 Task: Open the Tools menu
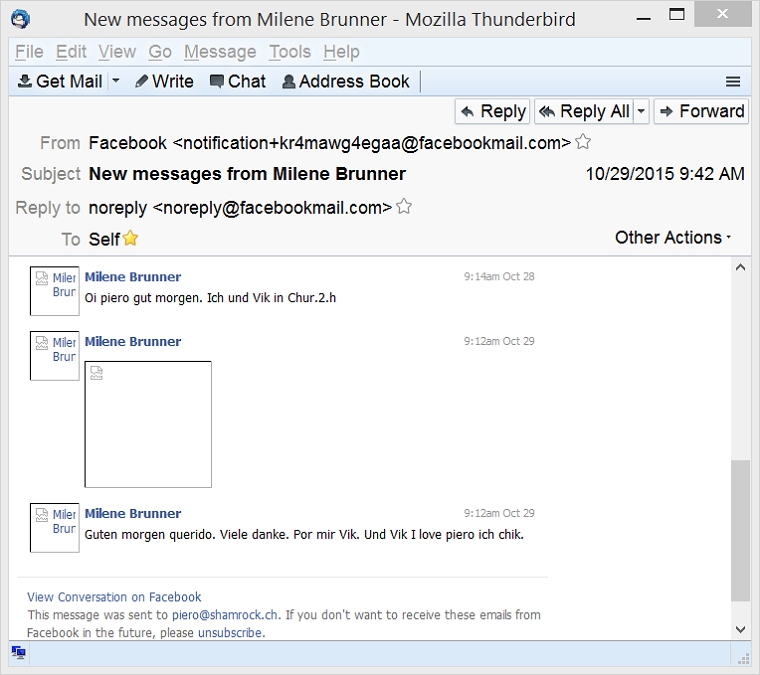(290, 52)
